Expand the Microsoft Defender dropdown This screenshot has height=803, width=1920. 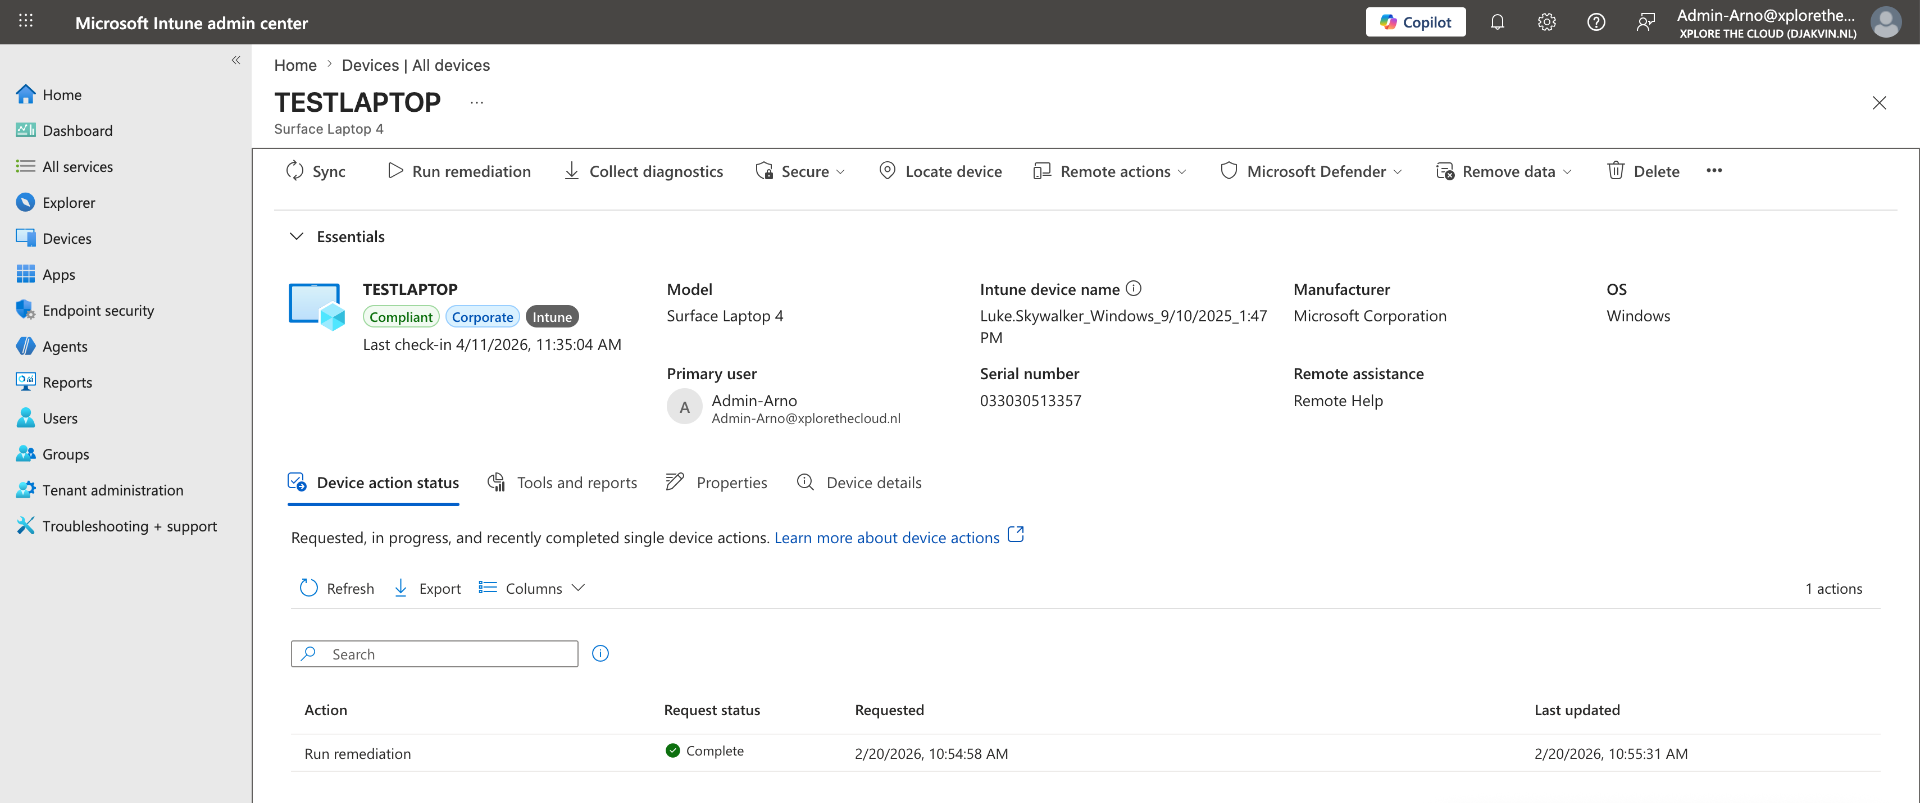pyautogui.click(x=1311, y=171)
